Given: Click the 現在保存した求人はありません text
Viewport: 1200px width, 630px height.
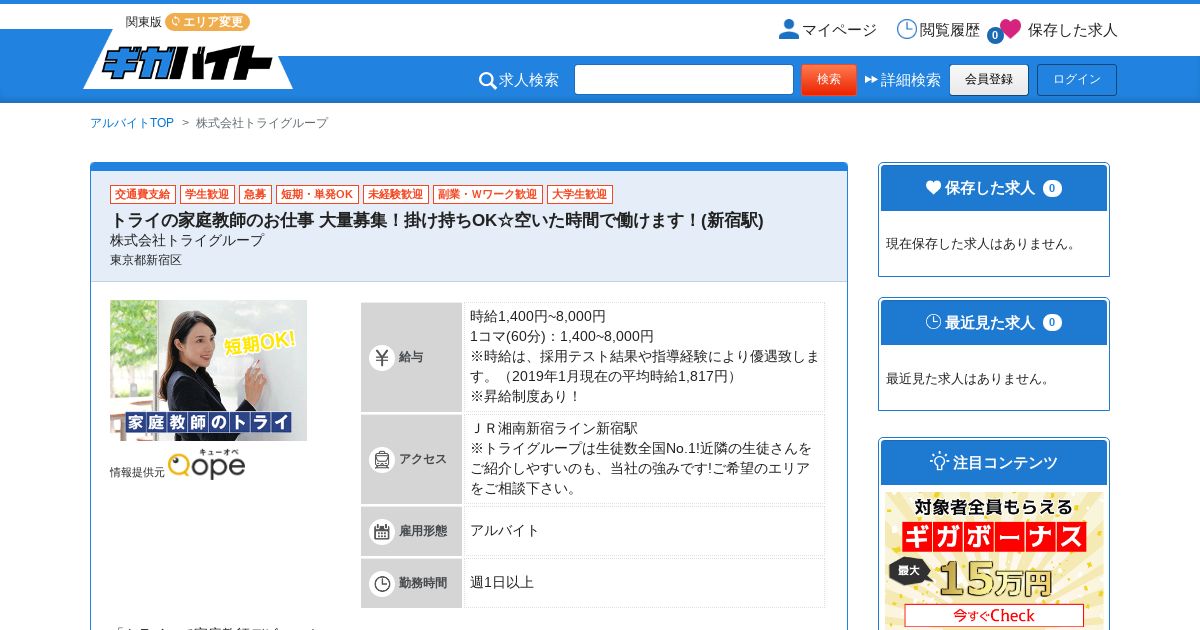Looking at the screenshot, I should coord(982,243).
